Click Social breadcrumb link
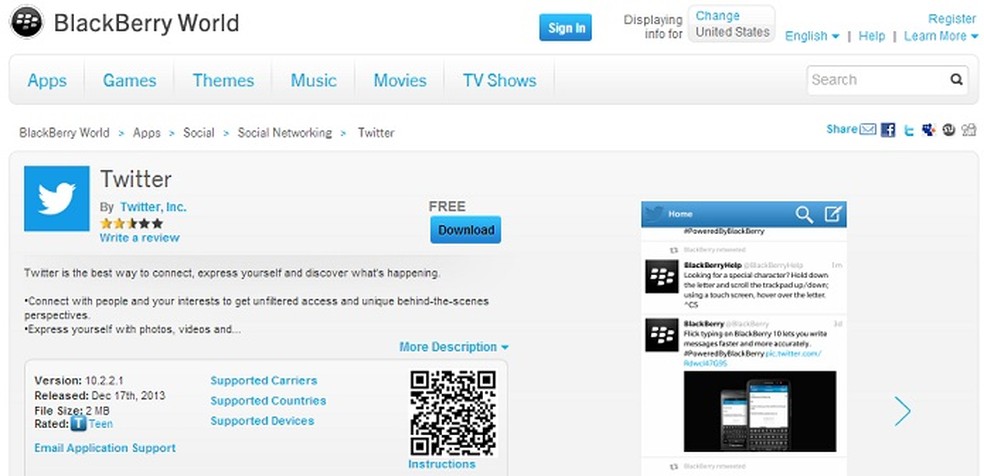Viewport: 984px width, 476px height. (198, 133)
